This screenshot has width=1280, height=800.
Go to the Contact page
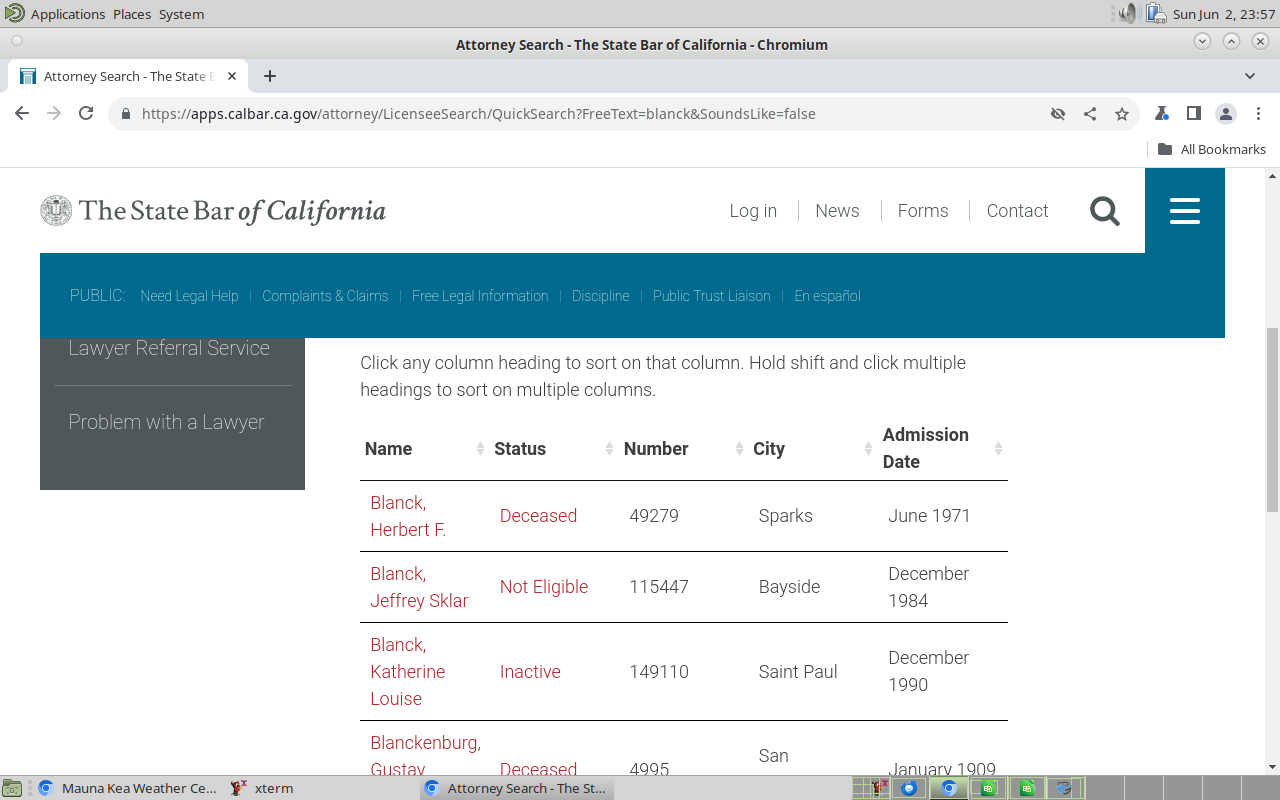tap(1018, 211)
